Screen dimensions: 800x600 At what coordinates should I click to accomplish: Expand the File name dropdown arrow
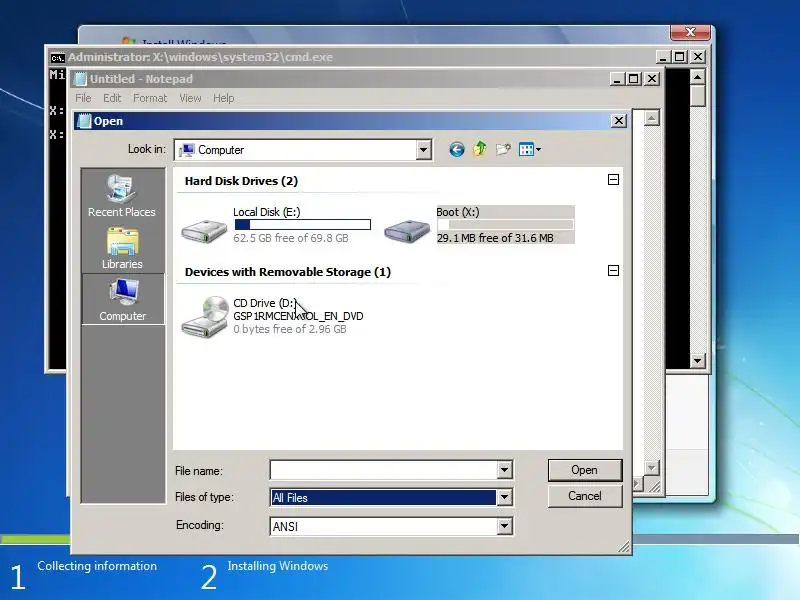pos(504,470)
